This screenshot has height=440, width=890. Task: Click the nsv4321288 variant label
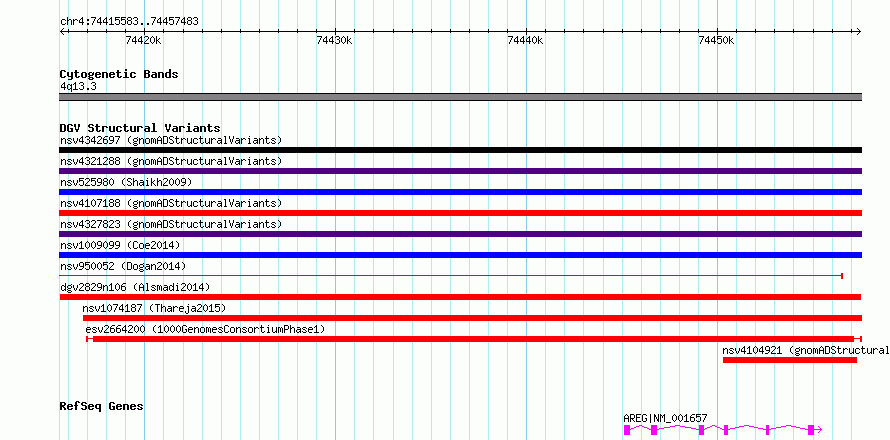click(171, 161)
